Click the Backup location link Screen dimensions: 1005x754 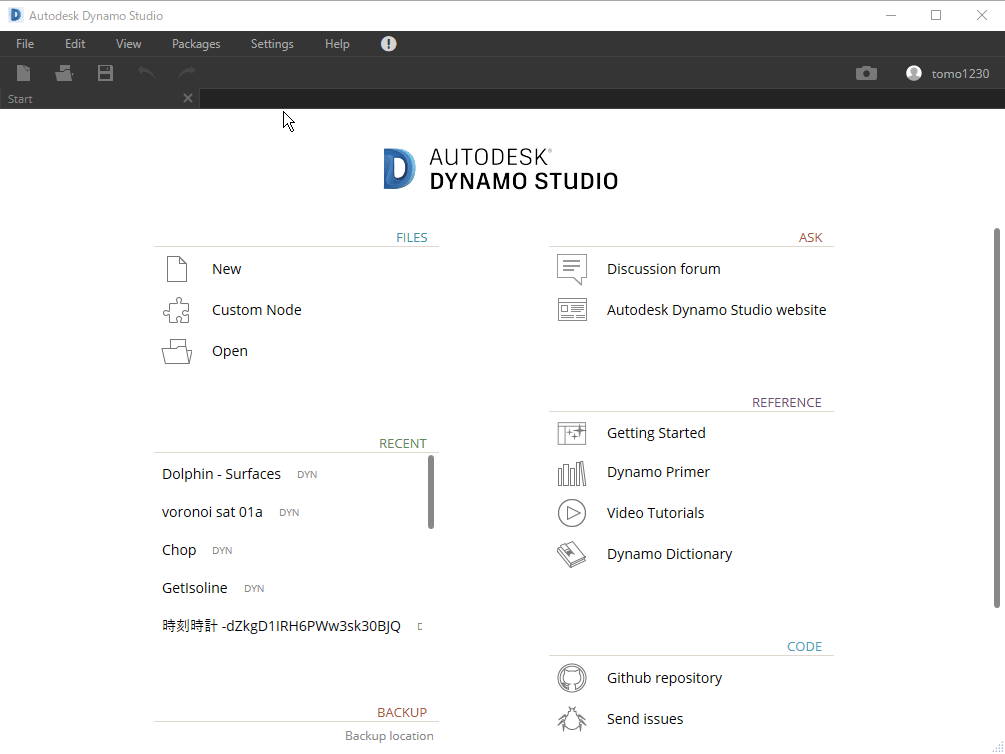[389, 736]
